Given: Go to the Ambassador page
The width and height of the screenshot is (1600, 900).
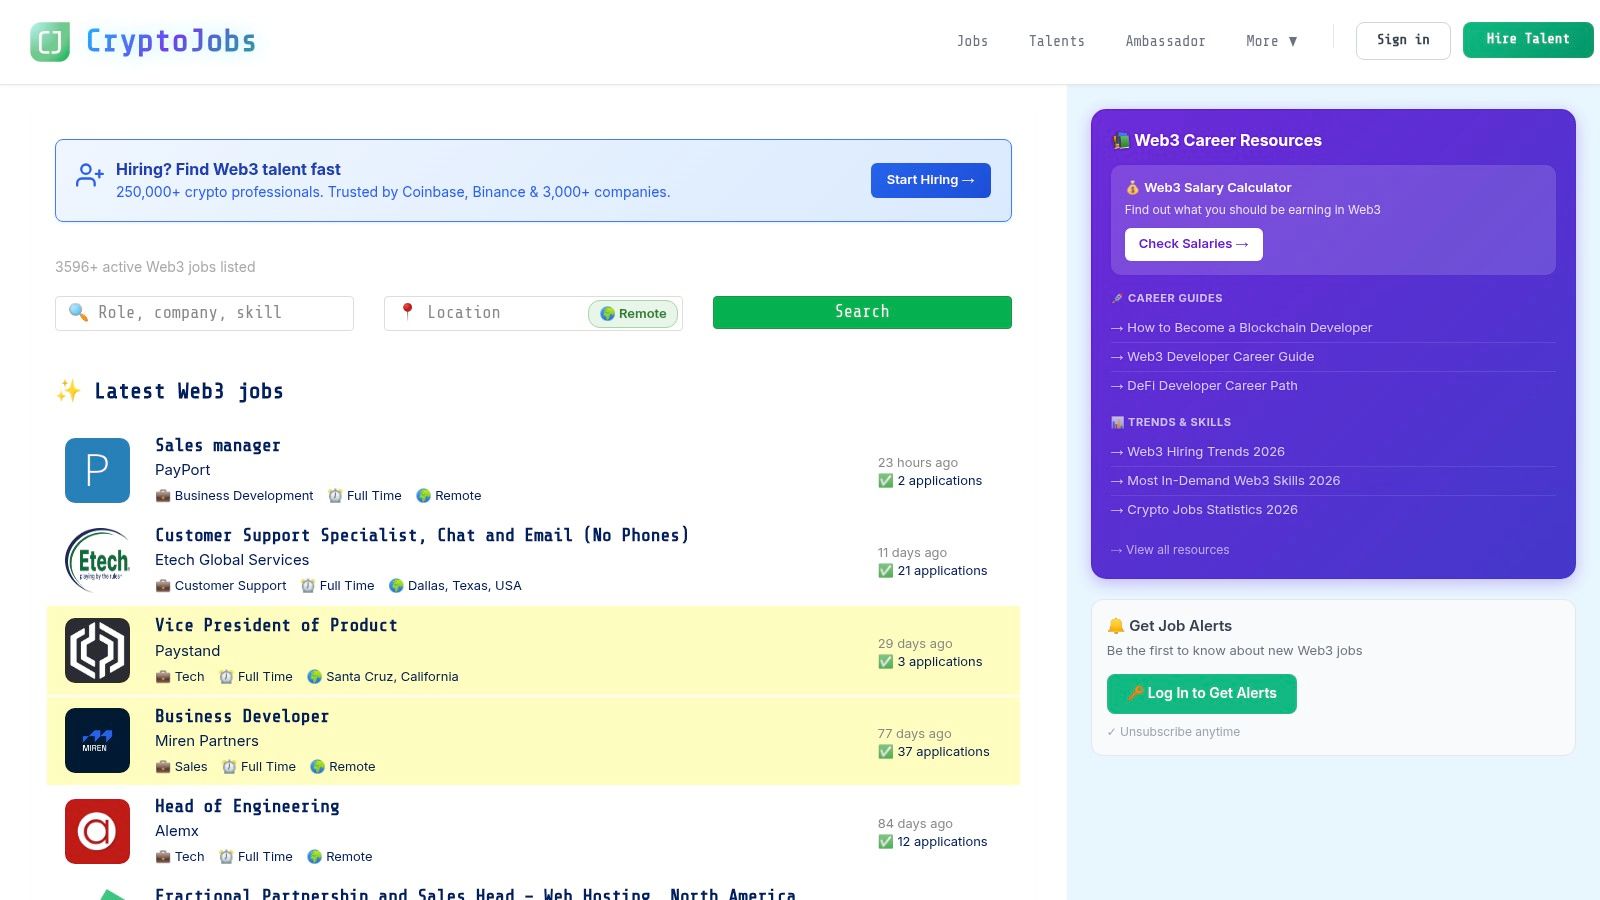Looking at the screenshot, I should (1165, 41).
